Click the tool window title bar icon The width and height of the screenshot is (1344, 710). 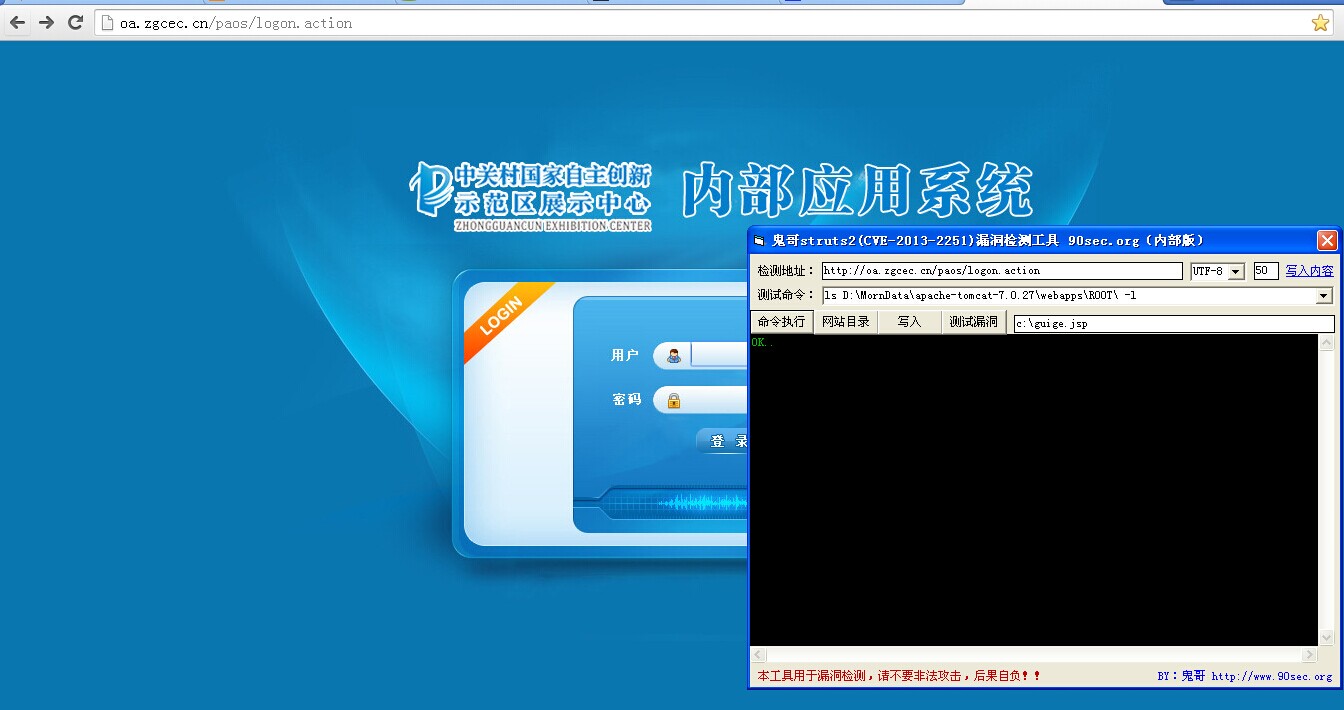[x=759, y=241]
